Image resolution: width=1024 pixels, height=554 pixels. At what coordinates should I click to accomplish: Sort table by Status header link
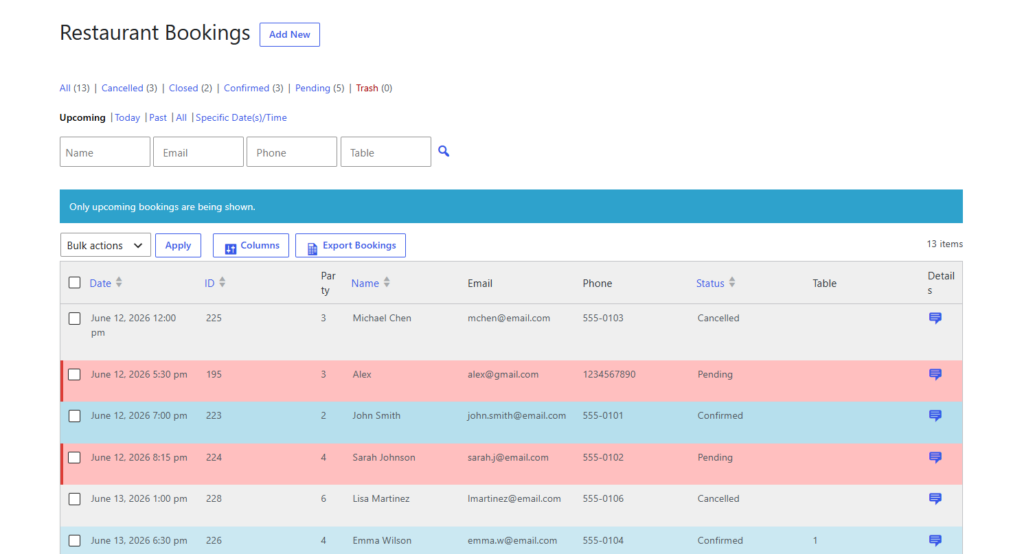[x=710, y=283]
